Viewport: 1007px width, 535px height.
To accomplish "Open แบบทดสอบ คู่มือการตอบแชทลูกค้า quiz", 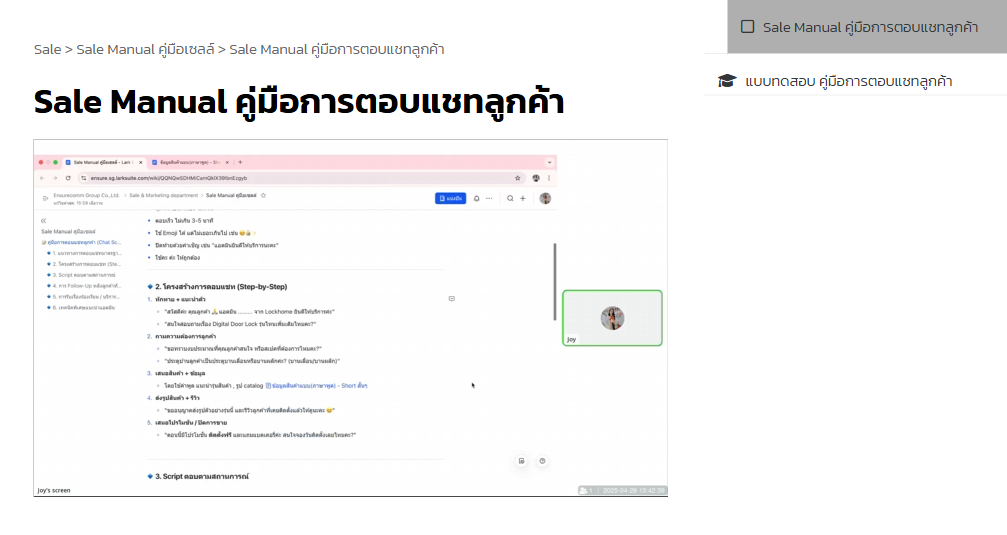I will (848, 81).
